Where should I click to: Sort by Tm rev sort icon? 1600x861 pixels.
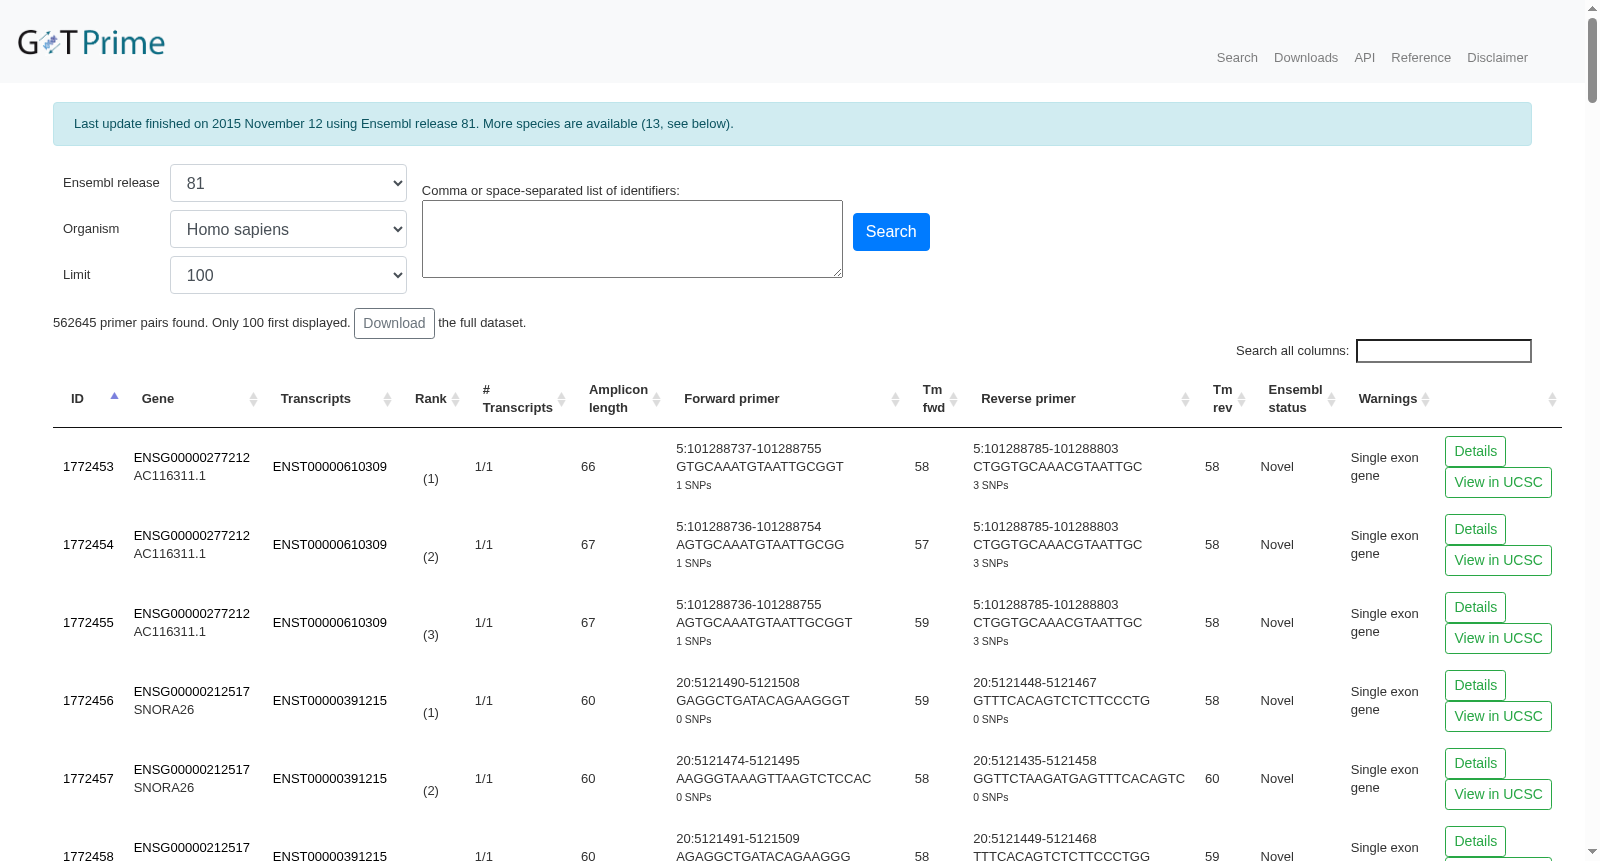pos(1242,399)
